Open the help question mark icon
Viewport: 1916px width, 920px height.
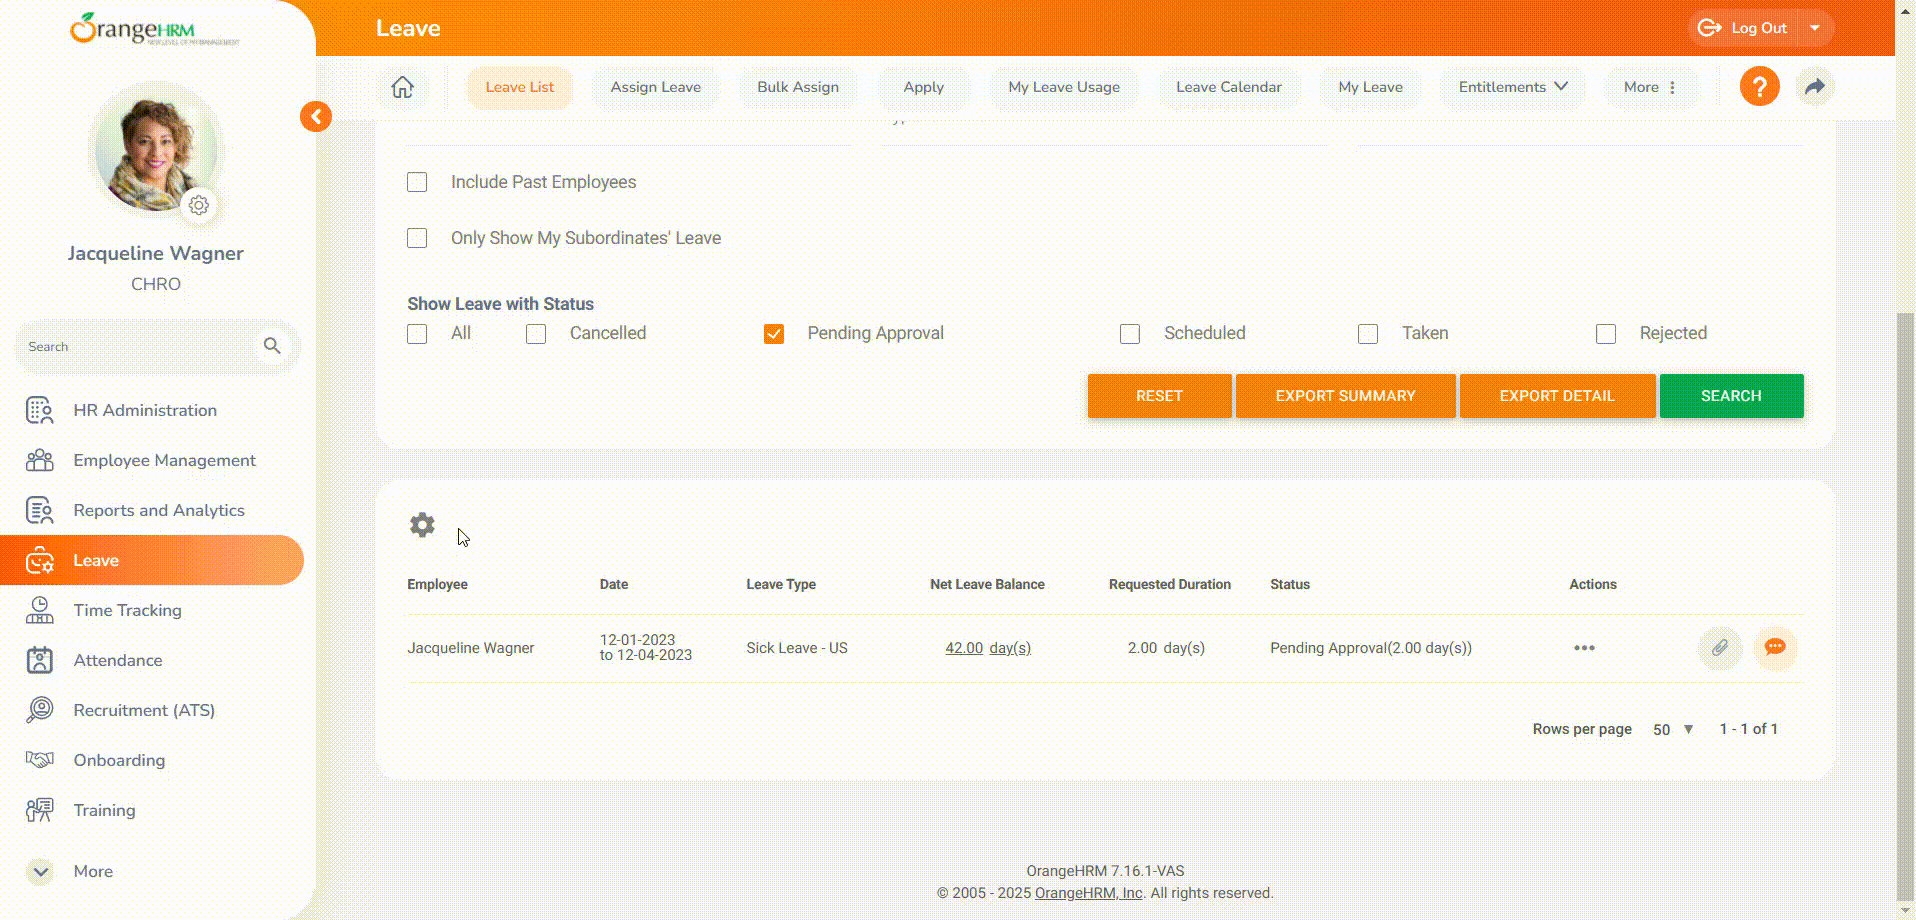coord(1760,87)
